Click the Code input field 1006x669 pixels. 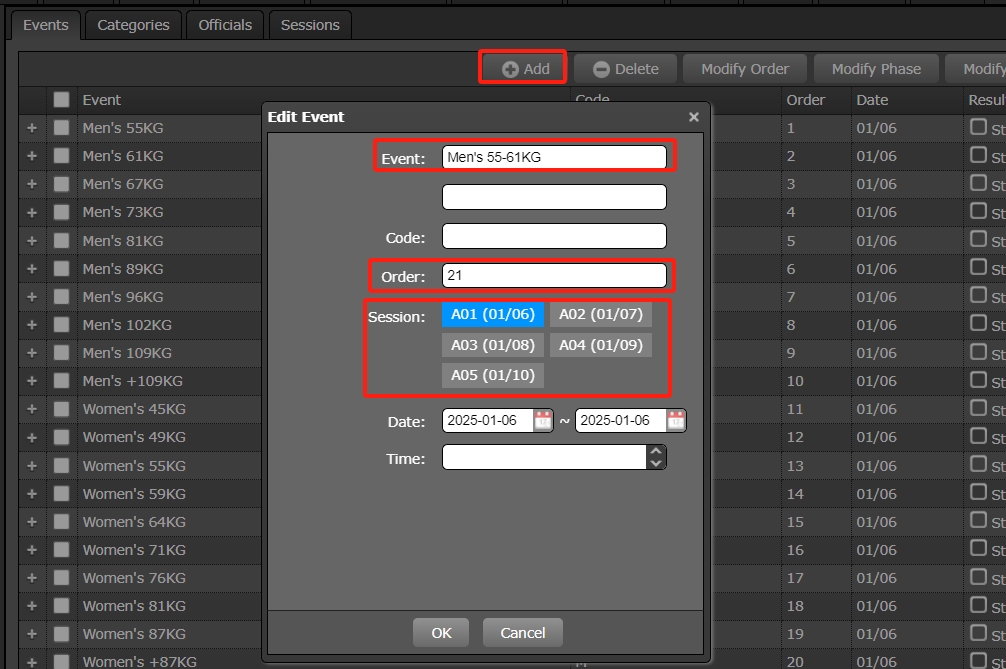(x=554, y=236)
